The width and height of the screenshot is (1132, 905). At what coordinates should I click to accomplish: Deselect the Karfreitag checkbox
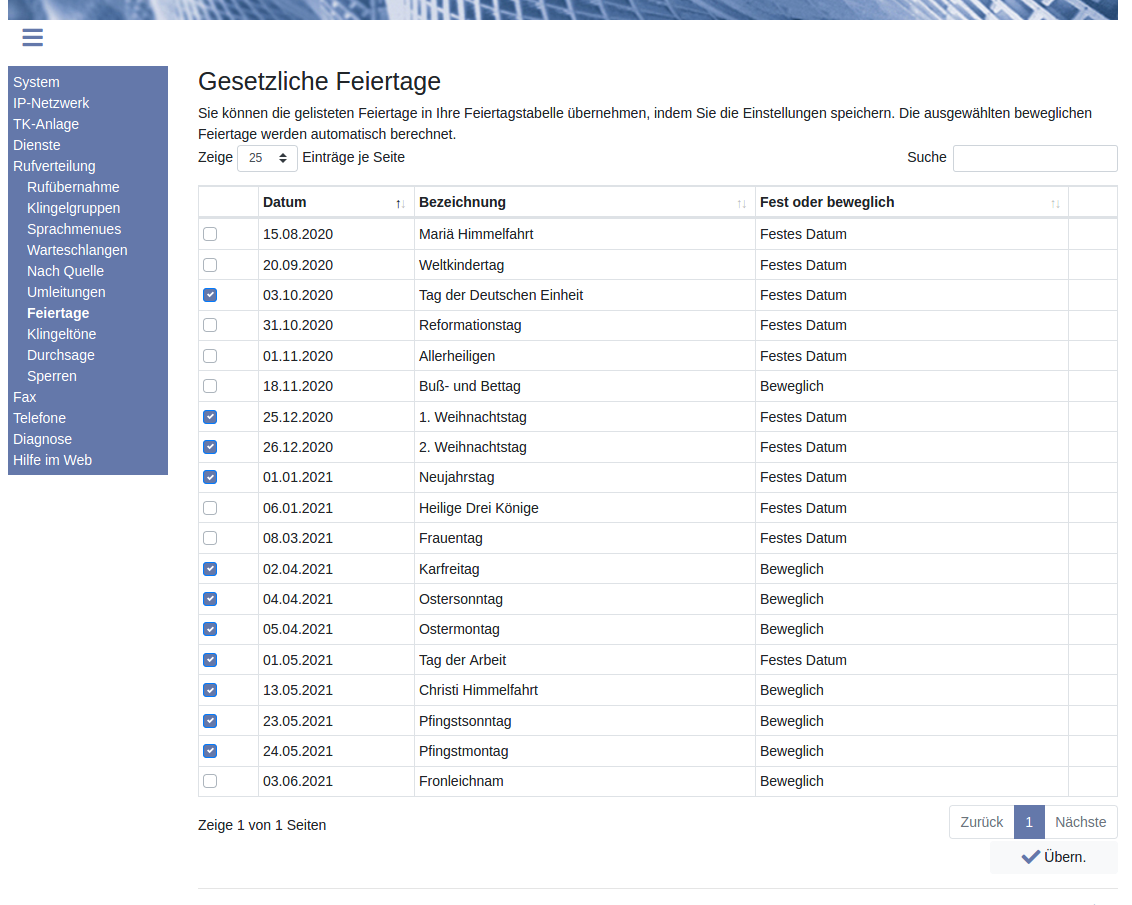point(210,569)
